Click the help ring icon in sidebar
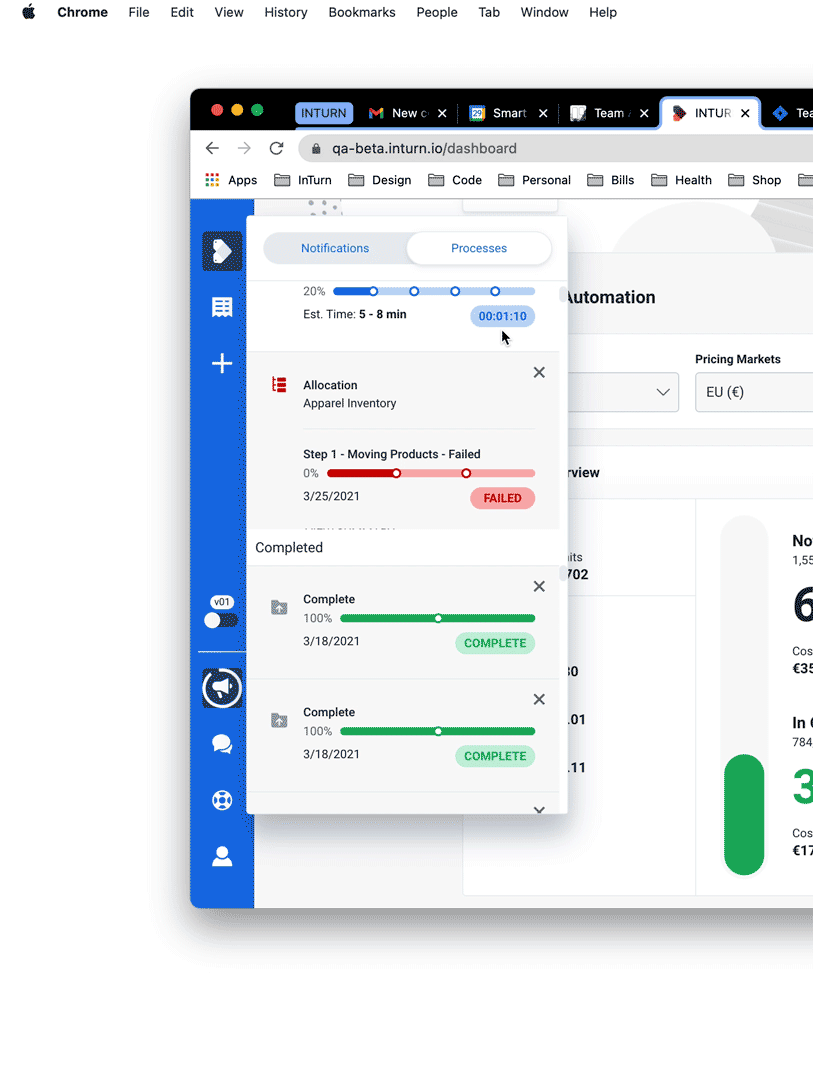This screenshot has width=813, height=1080. click(221, 800)
